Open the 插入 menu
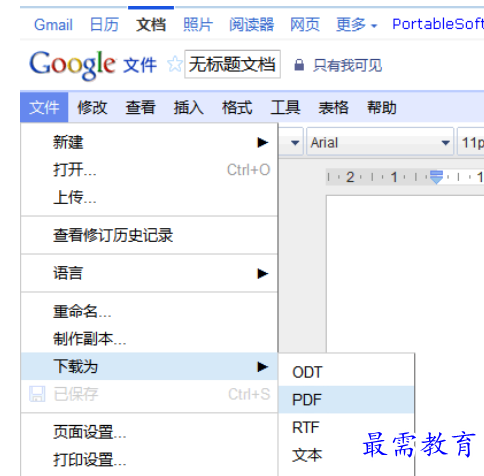Viewport: 484px width, 476px height. pos(189,107)
